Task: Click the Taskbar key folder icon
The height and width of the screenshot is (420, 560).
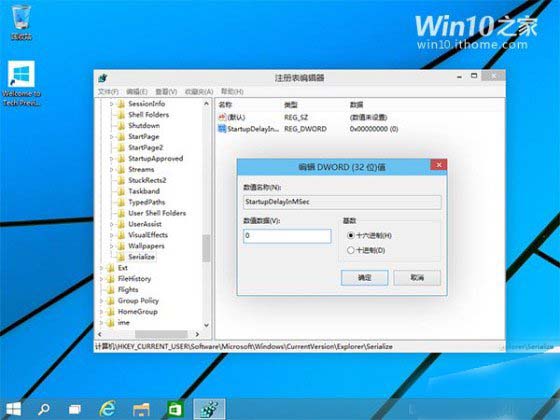Action: point(121,191)
